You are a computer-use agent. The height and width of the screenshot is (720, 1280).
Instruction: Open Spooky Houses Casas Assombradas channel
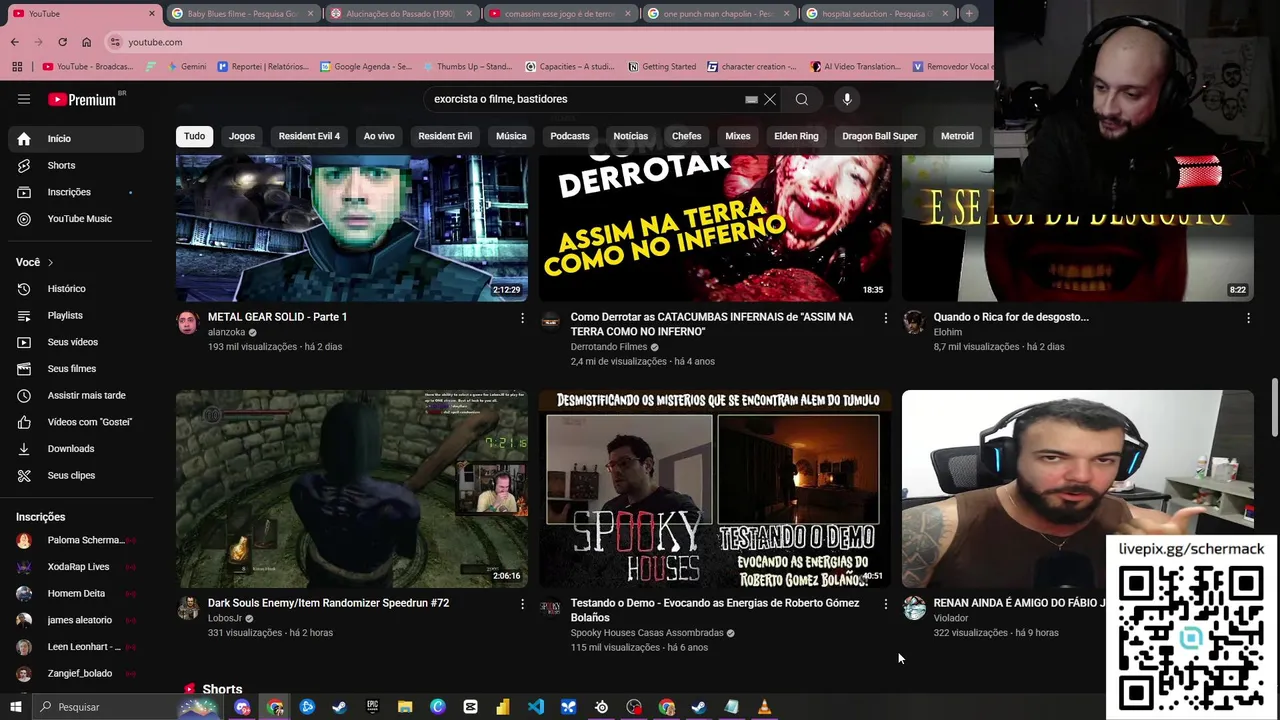click(x=647, y=633)
